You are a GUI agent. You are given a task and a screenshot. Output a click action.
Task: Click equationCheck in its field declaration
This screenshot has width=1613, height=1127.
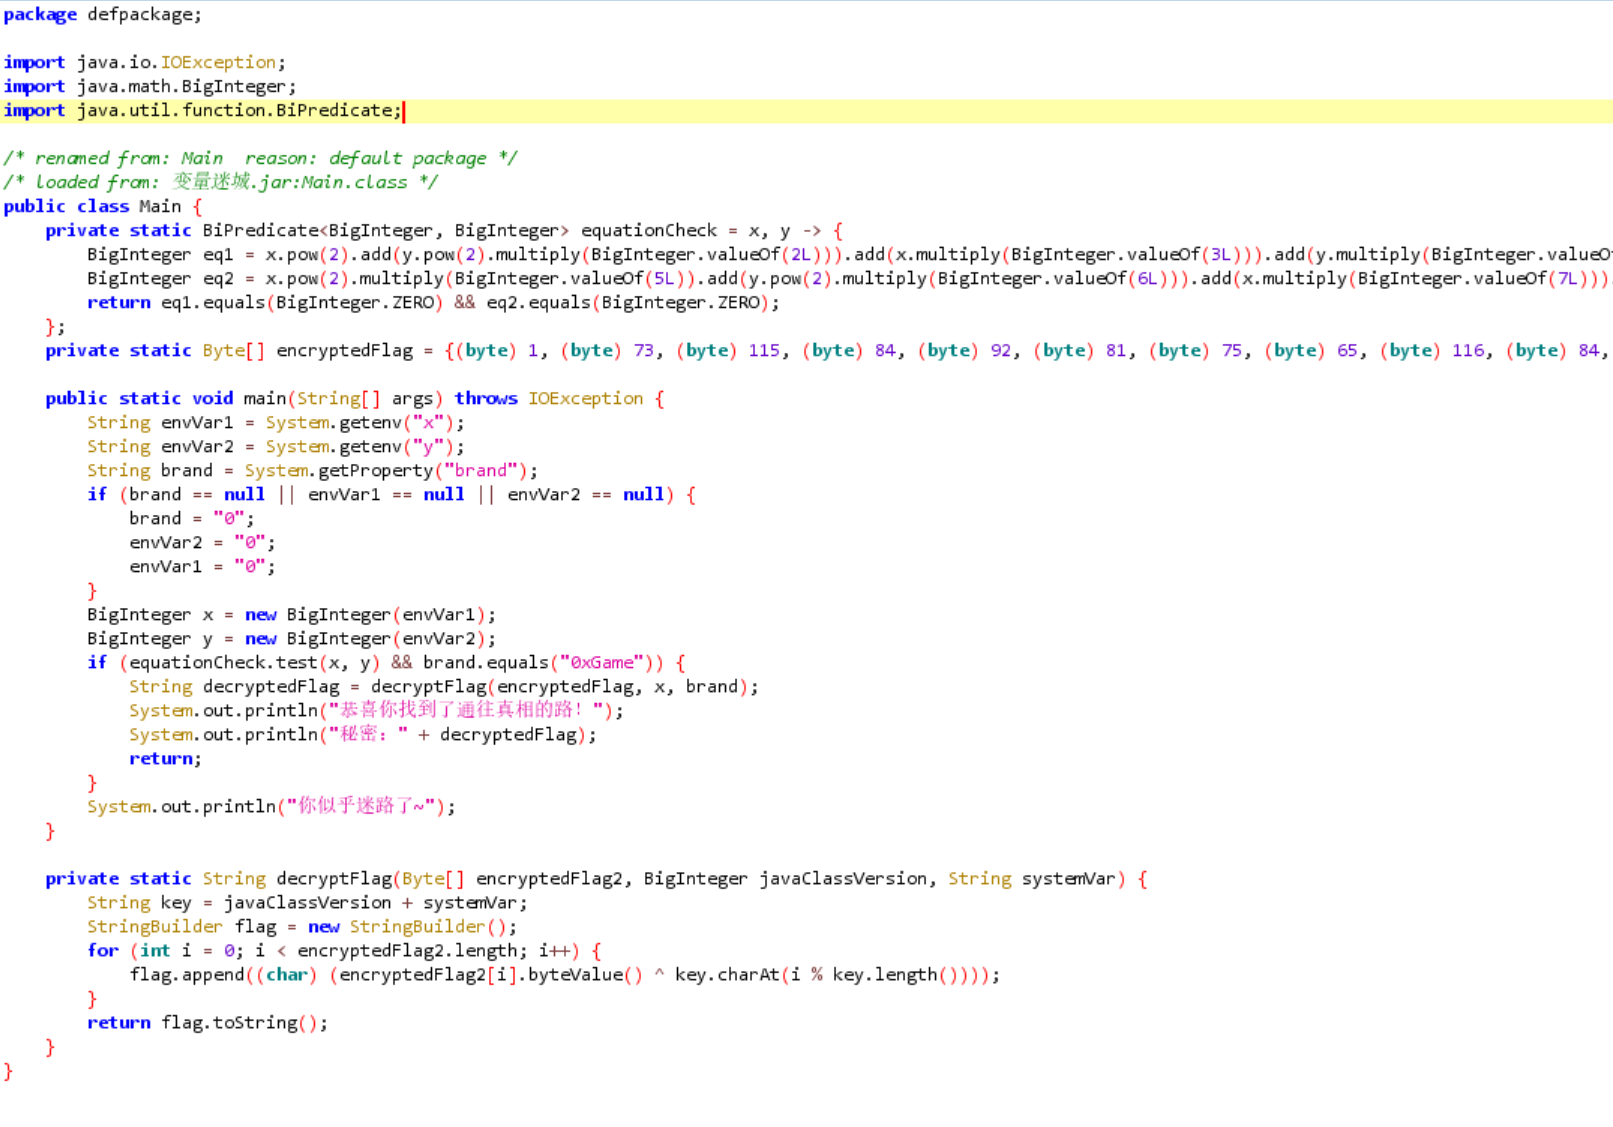pyautogui.click(x=648, y=230)
